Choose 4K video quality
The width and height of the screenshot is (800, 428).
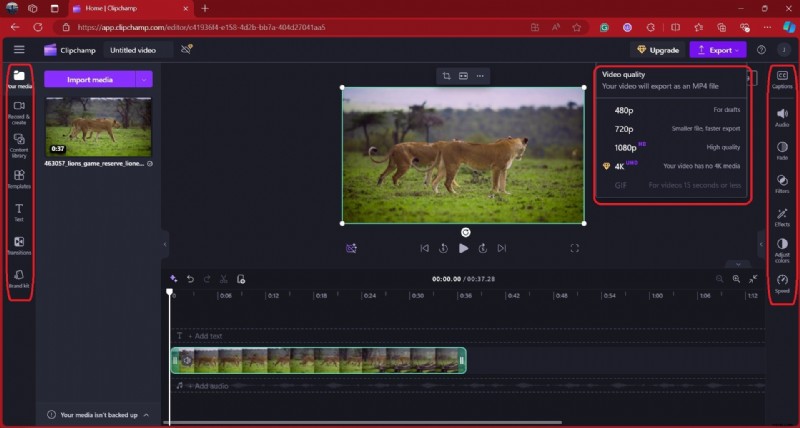point(671,166)
